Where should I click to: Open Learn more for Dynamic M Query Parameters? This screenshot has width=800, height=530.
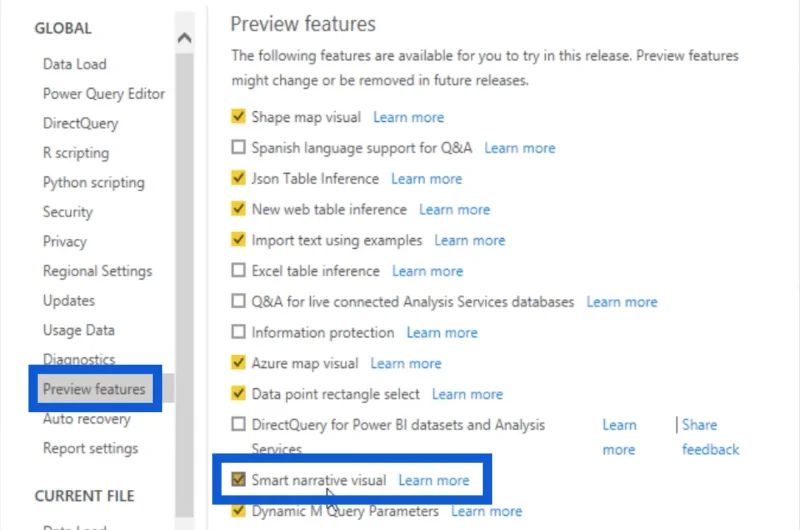tap(487, 511)
